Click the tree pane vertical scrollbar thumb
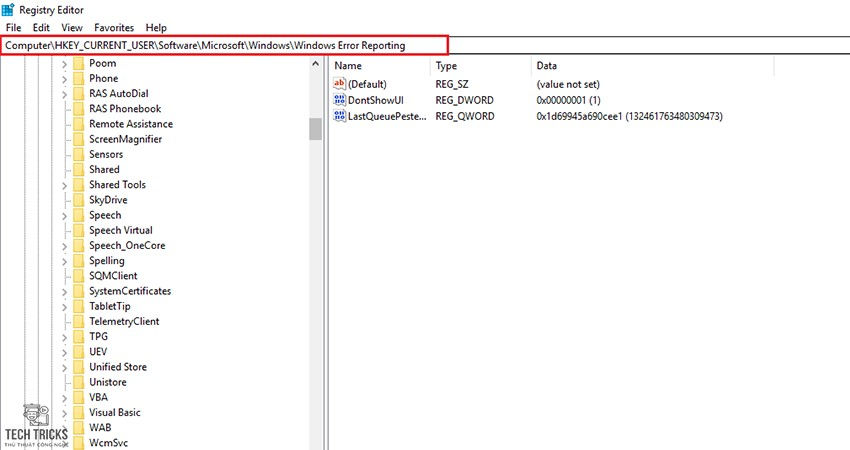Screen dimensions: 850x450 click(x=315, y=130)
